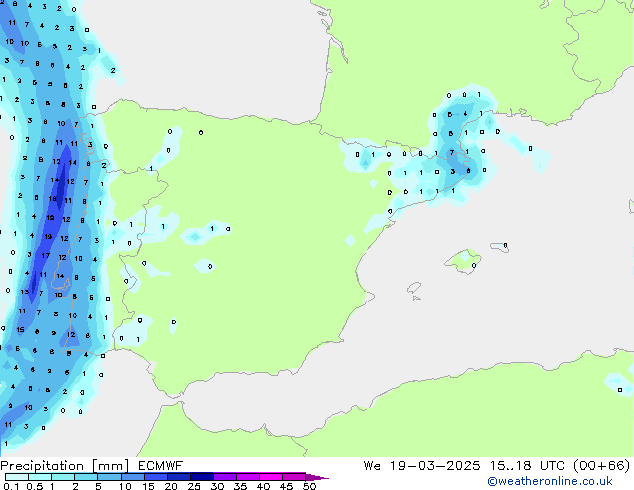Pick the 45–50 mm legend color box

point(294,477)
